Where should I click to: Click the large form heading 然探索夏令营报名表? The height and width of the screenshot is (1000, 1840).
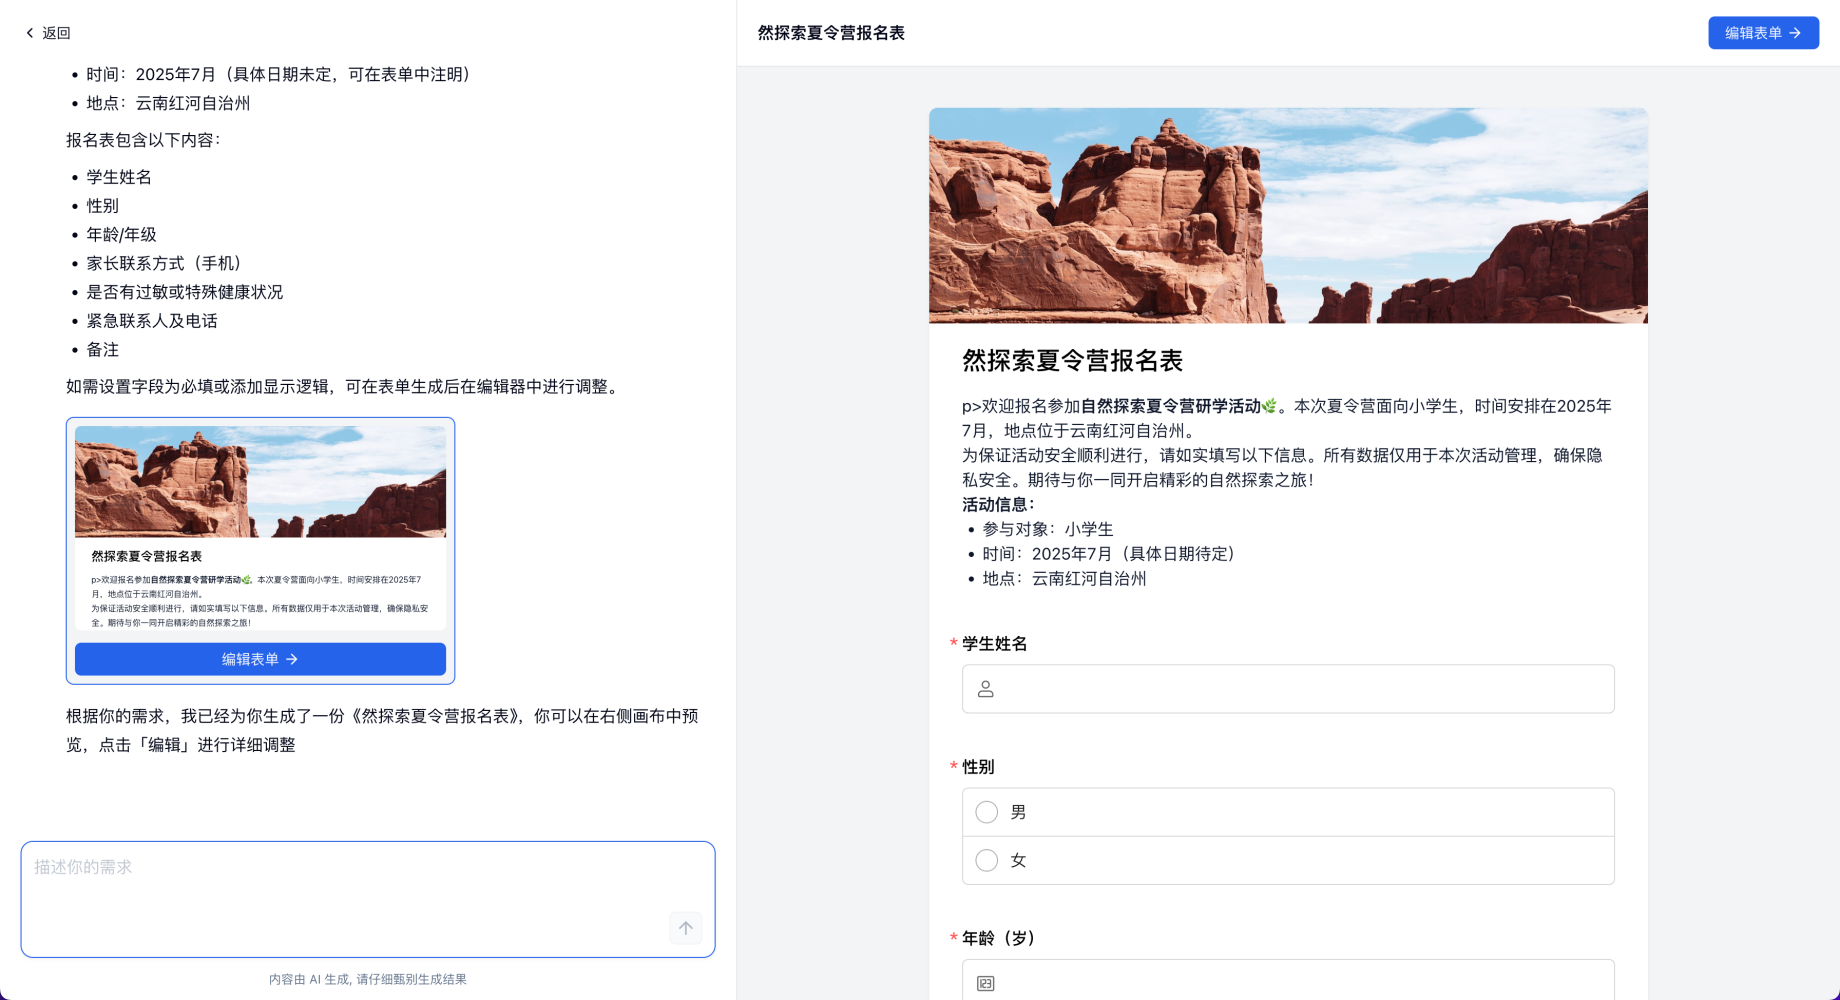pyautogui.click(x=1072, y=360)
